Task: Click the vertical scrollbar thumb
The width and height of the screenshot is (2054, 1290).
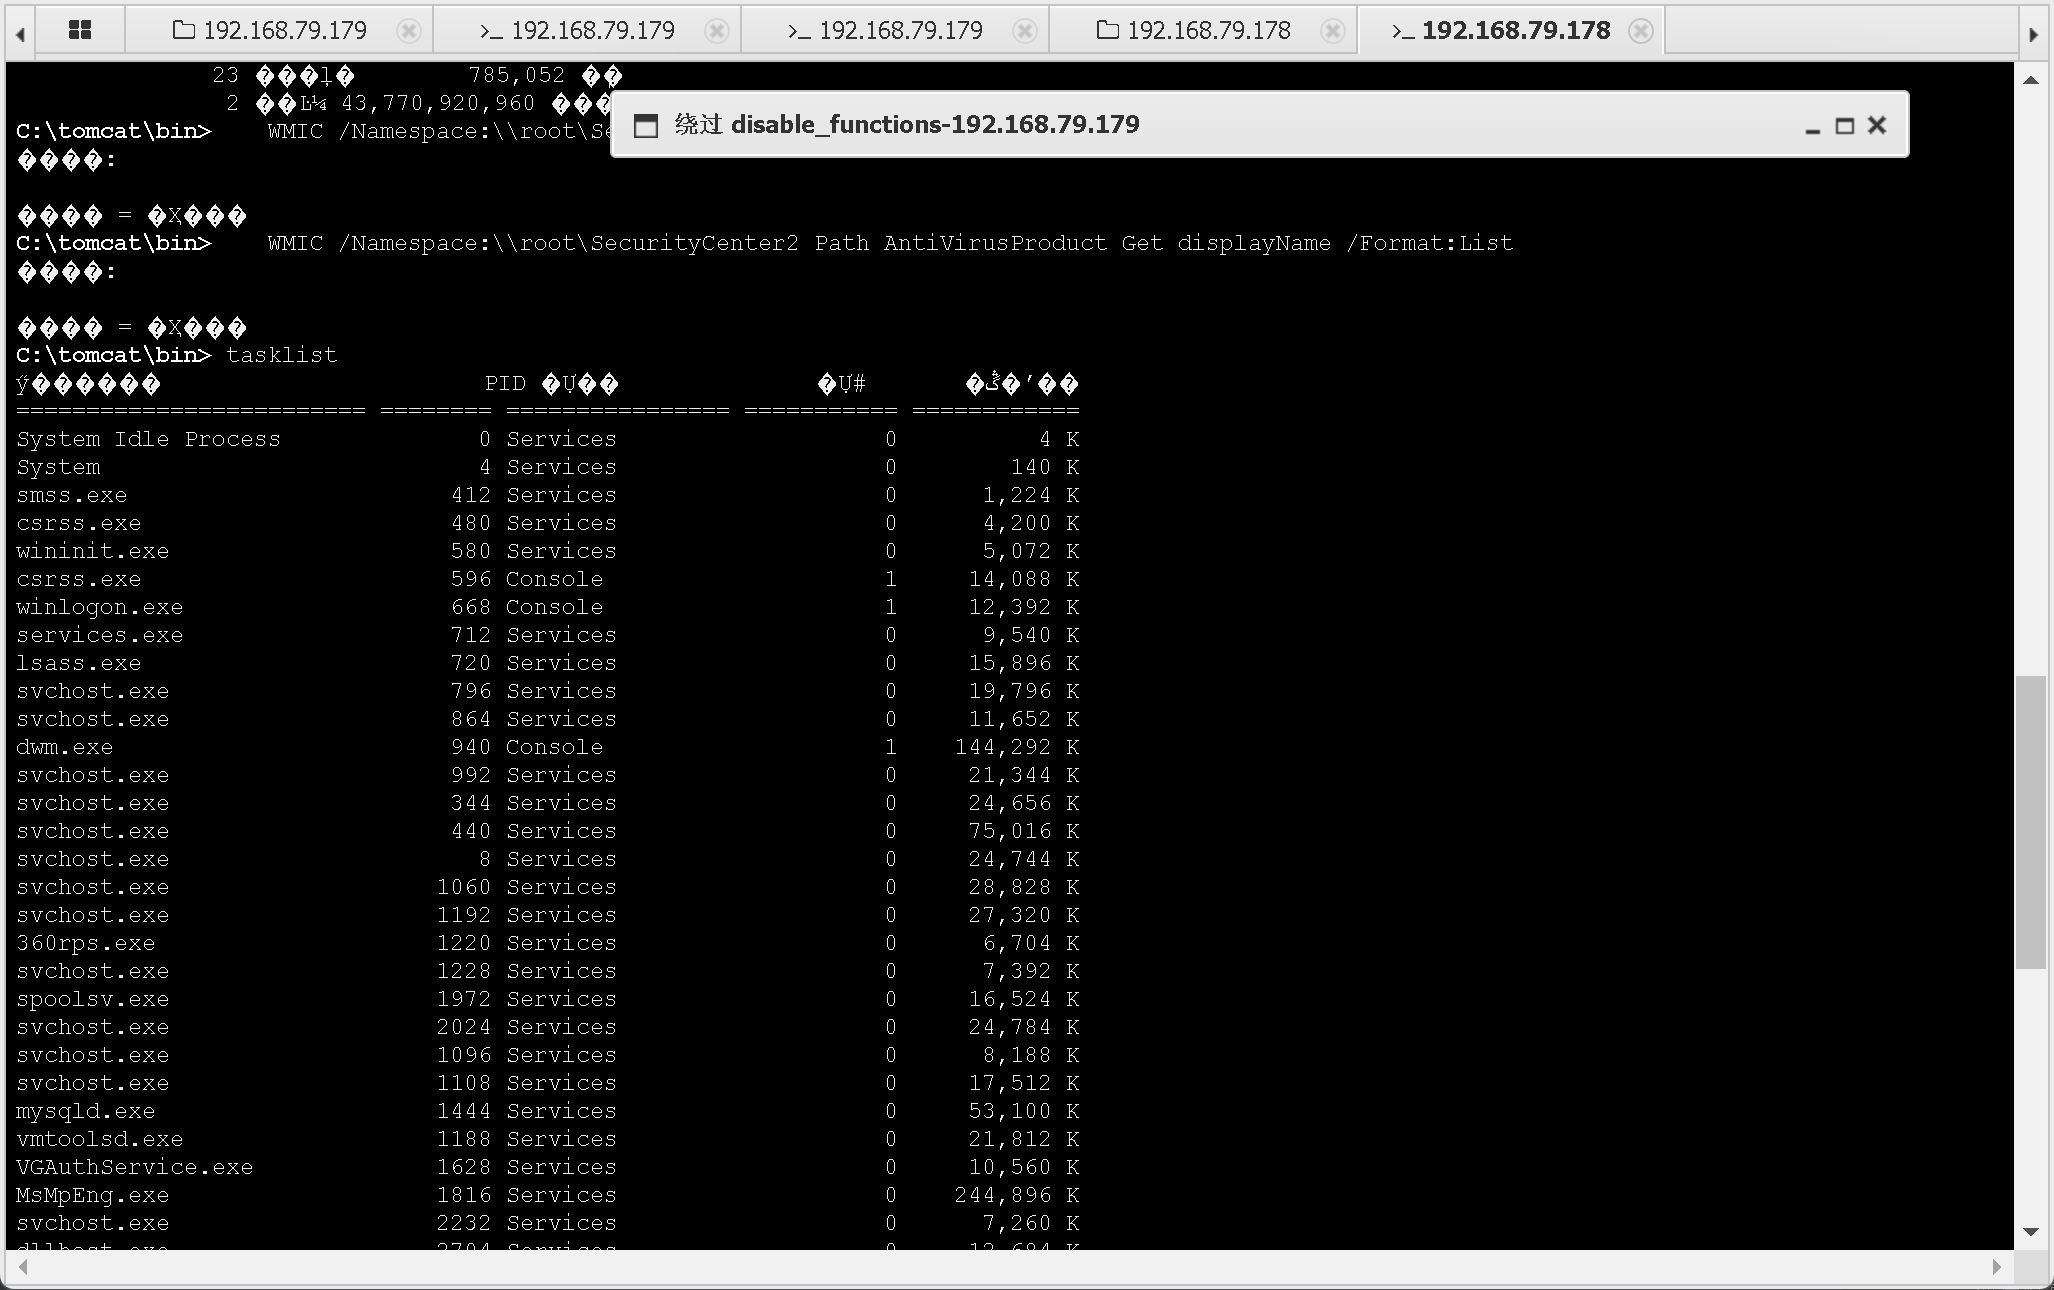Action: (x=2030, y=822)
